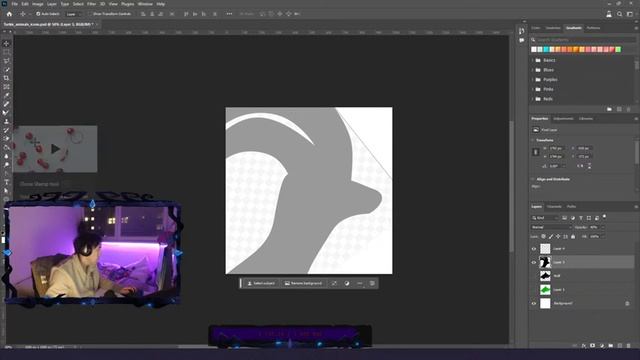Delete gradient trash icon in Gradients panel
Viewport: 640px width, 360px height.
click(629, 109)
